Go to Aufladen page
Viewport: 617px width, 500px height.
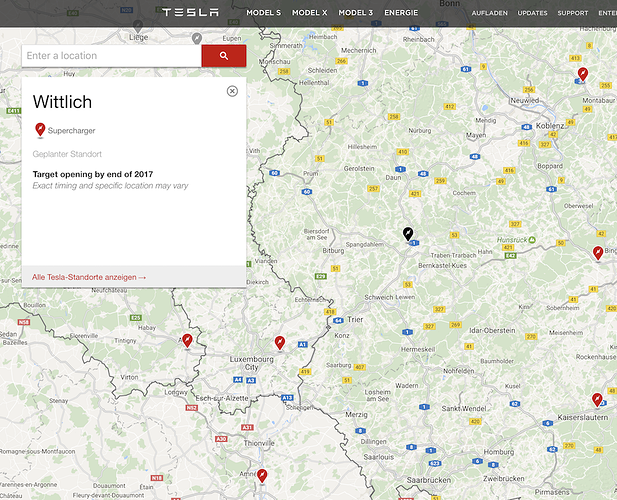pos(490,13)
